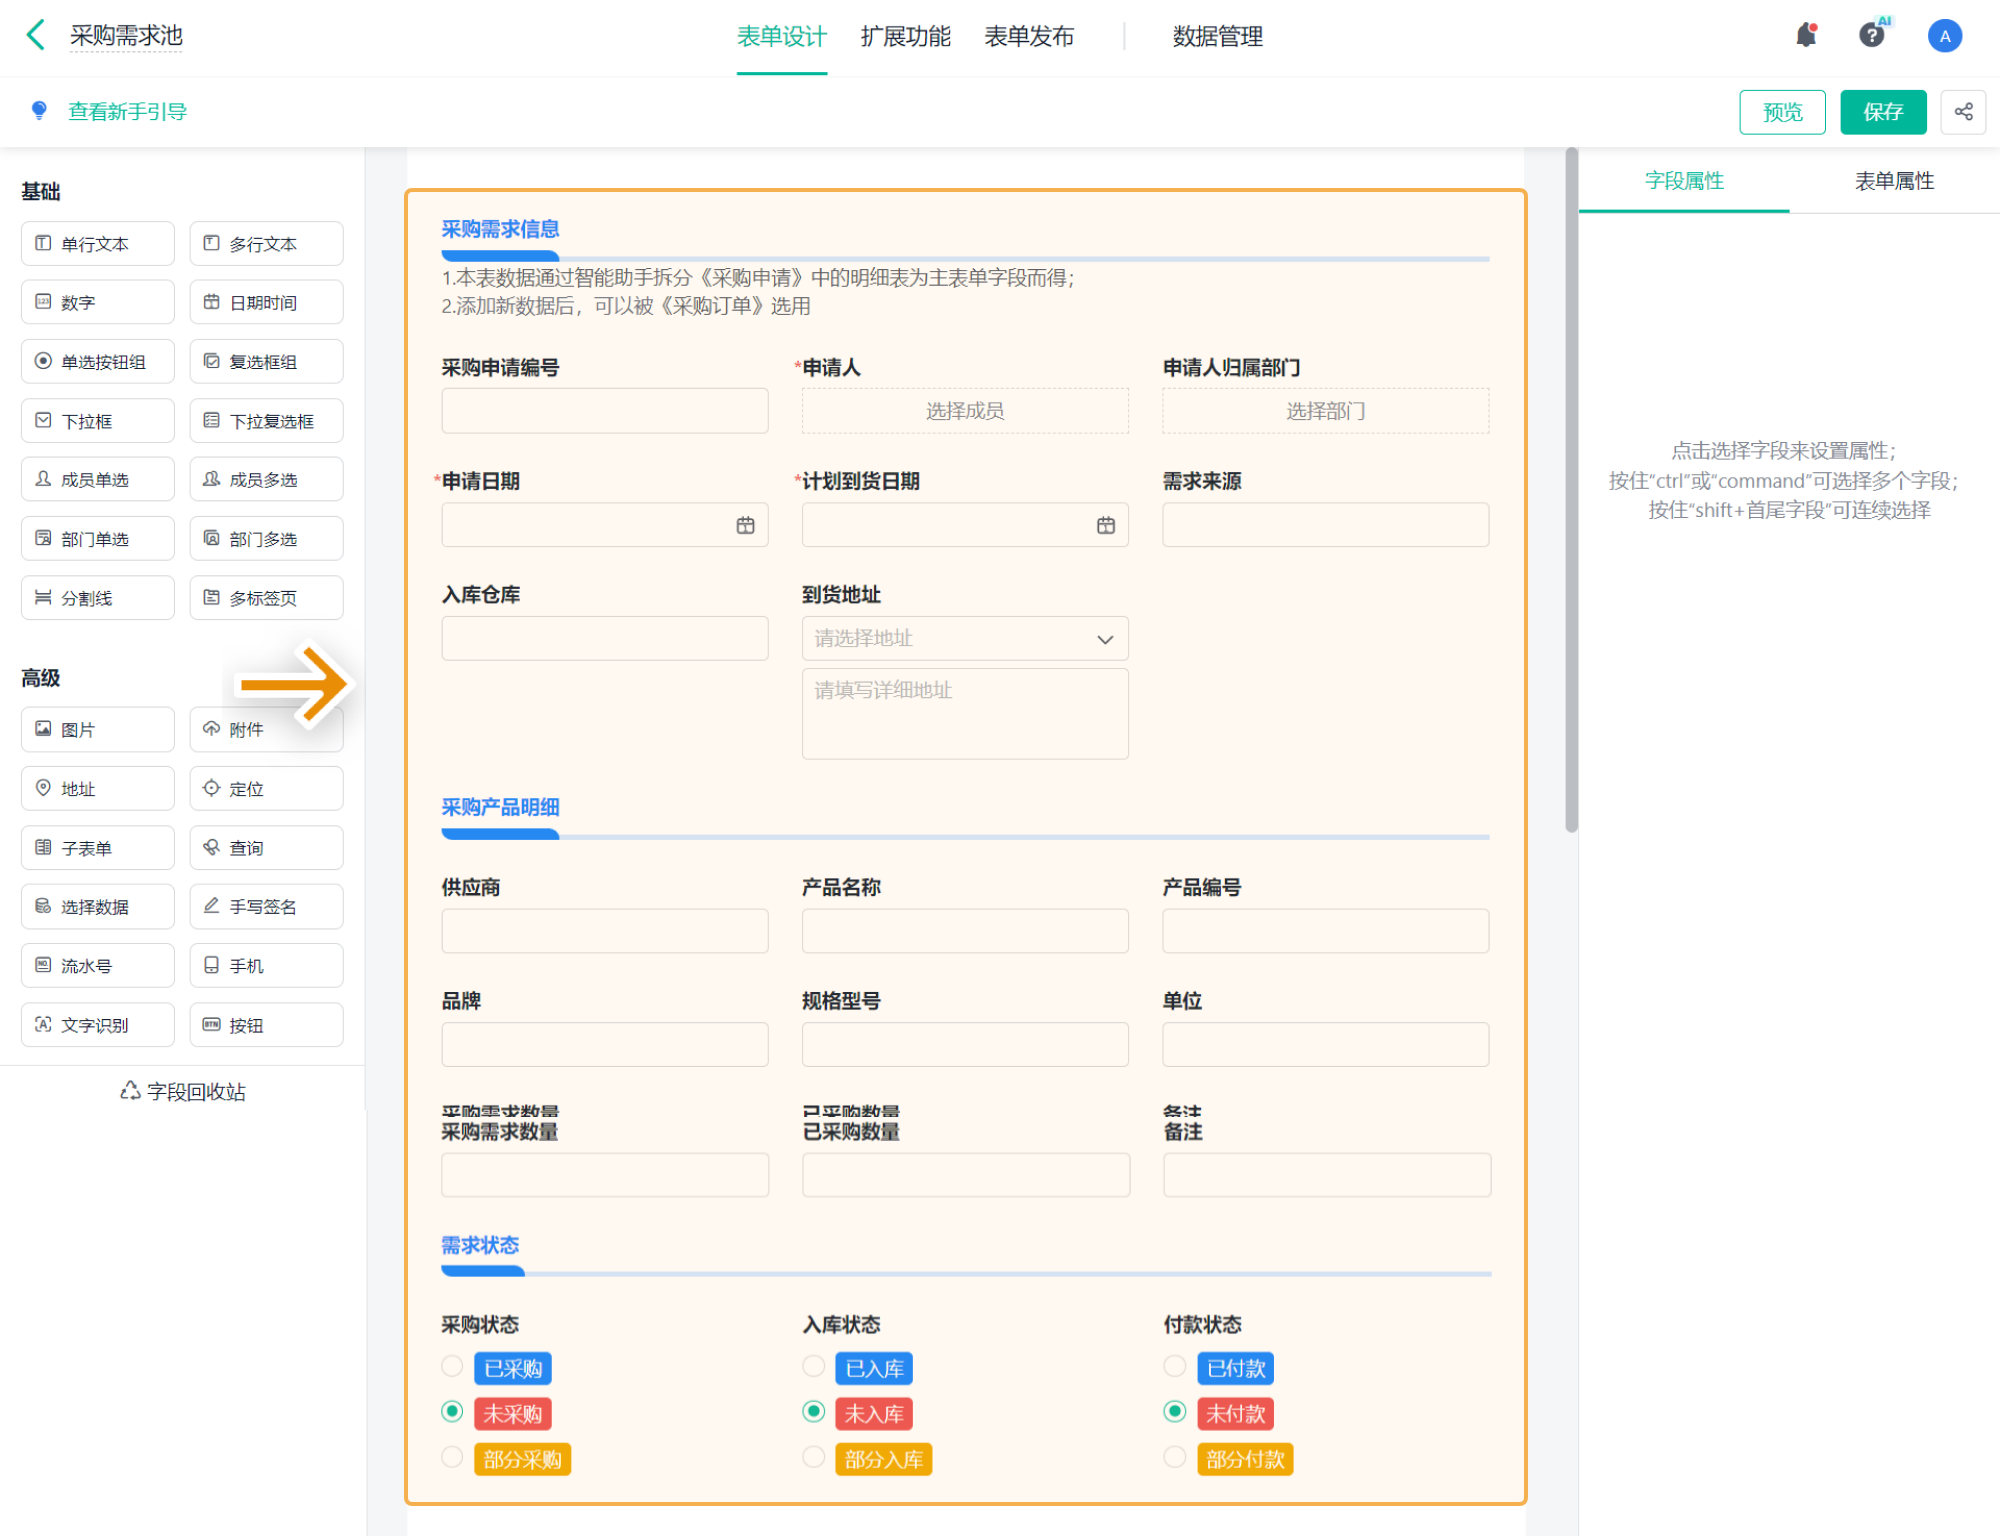This screenshot has height=1536, width=2000.
Task: Open the 字段回收站 recycle bin
Action: click(183, 1091)
